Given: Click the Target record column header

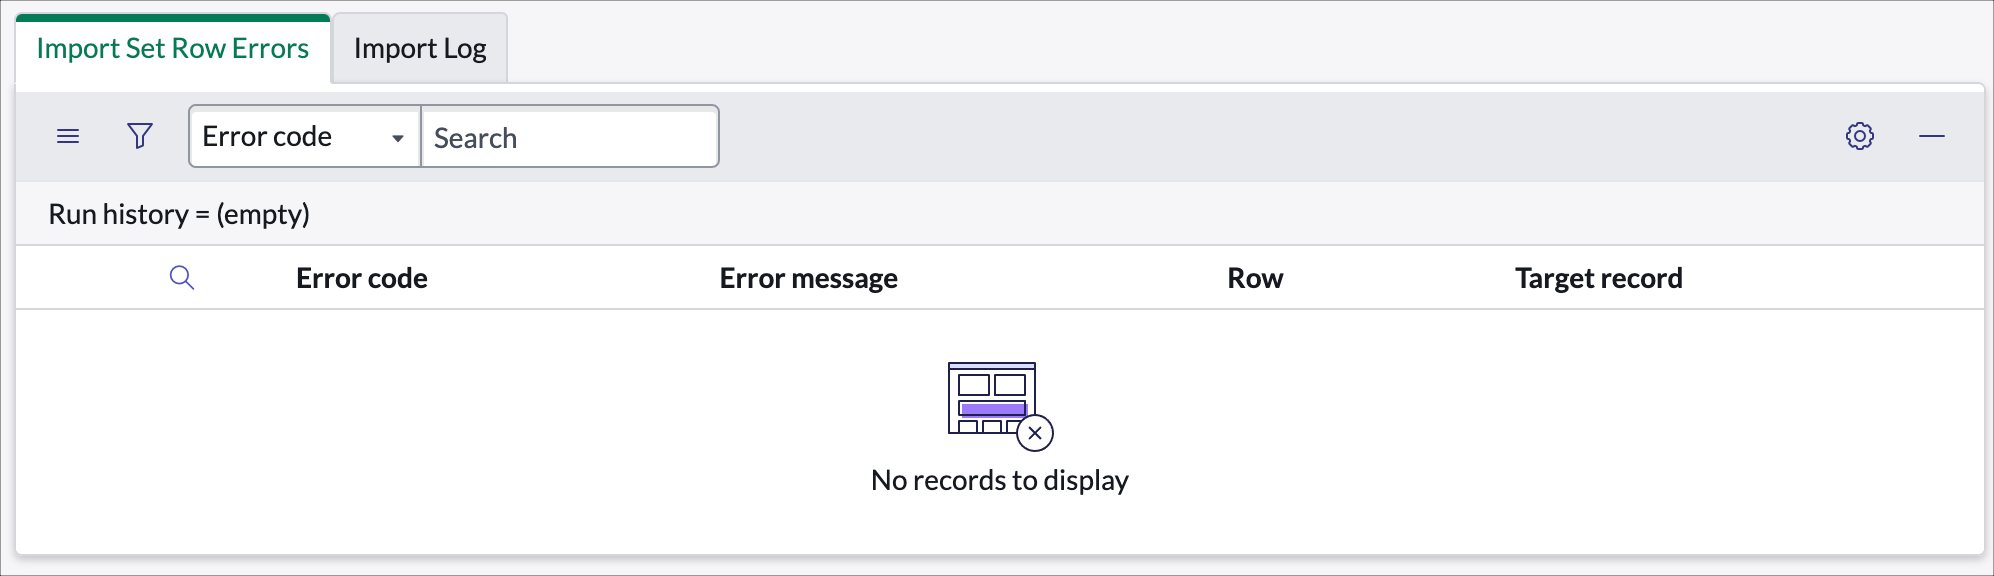Looking at the screenshot, I should pos(1596,278).
